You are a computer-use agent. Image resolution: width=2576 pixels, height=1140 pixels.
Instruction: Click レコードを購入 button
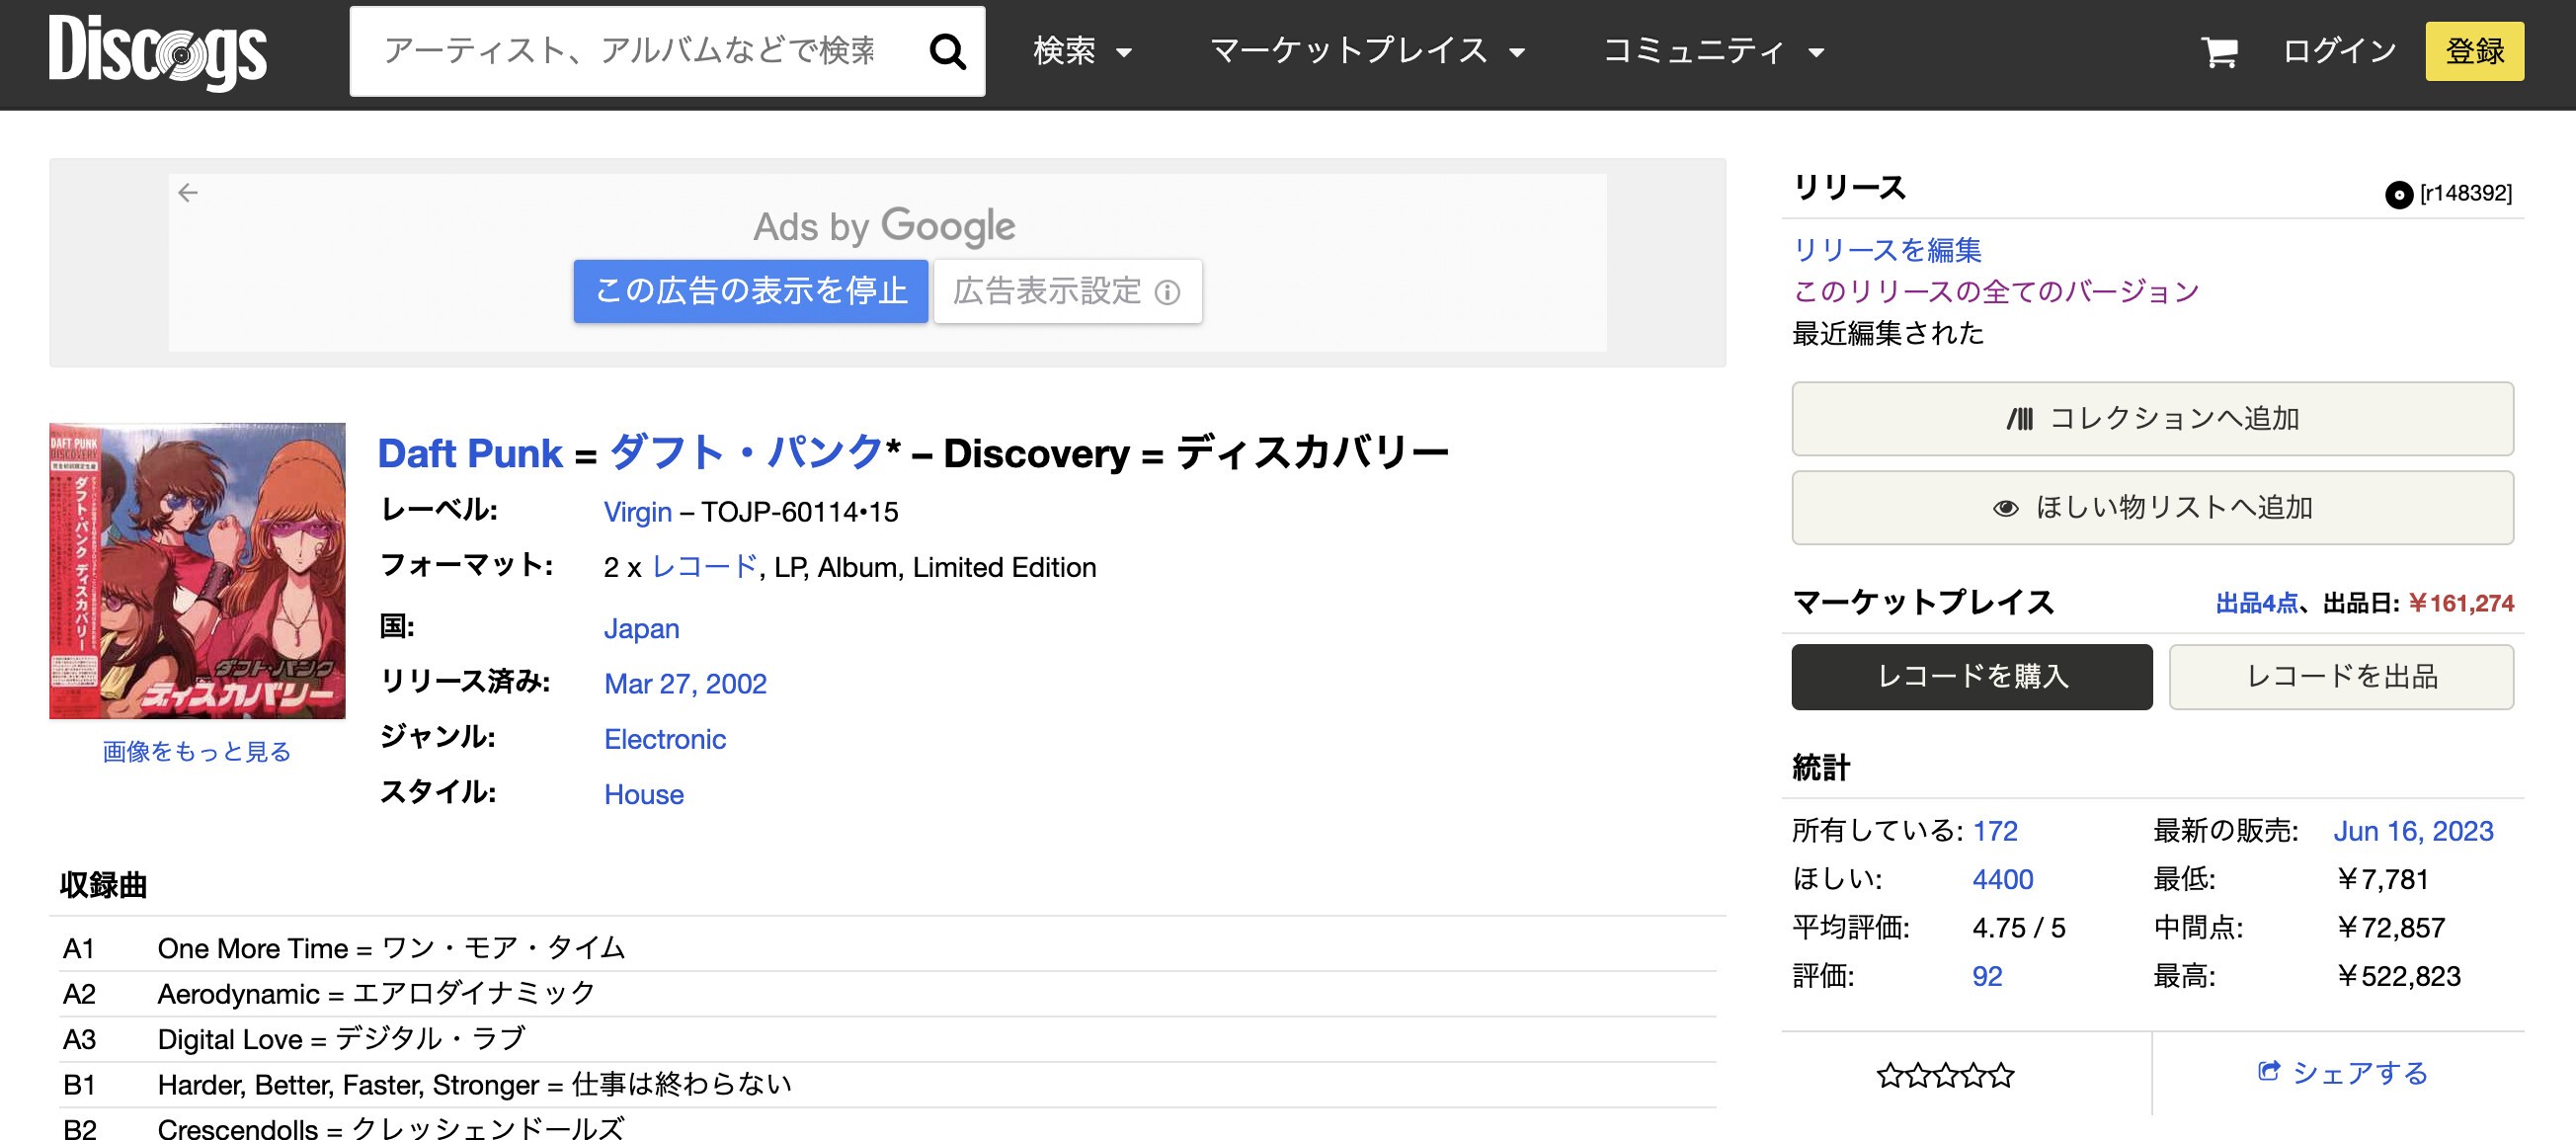pos(1971,677)
